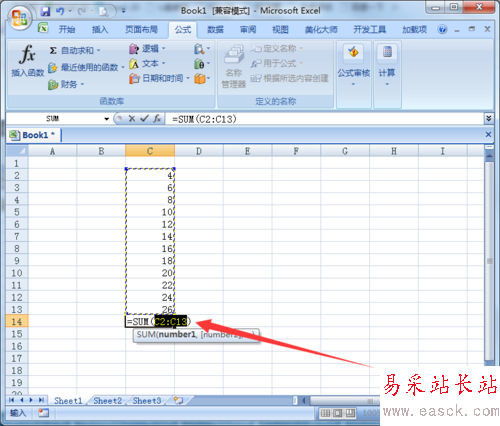Click the Select All corner button
The image size is (500, 426).
(x=17, y=151)
